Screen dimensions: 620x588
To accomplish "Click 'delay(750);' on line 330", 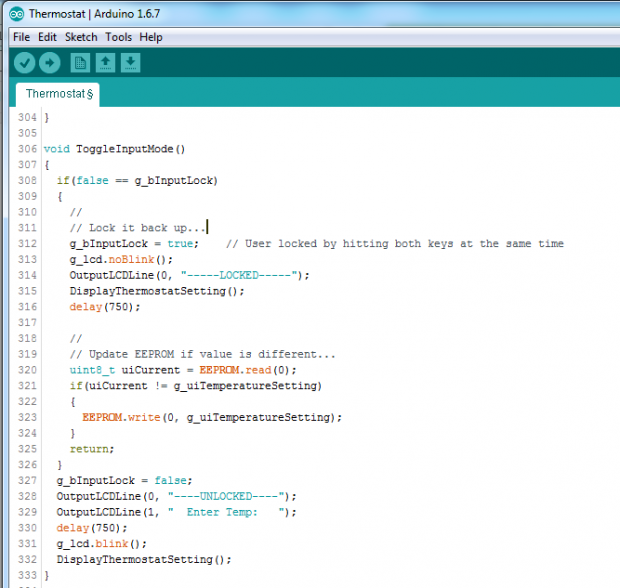I will pyautogui.click(x=92, y=528).
